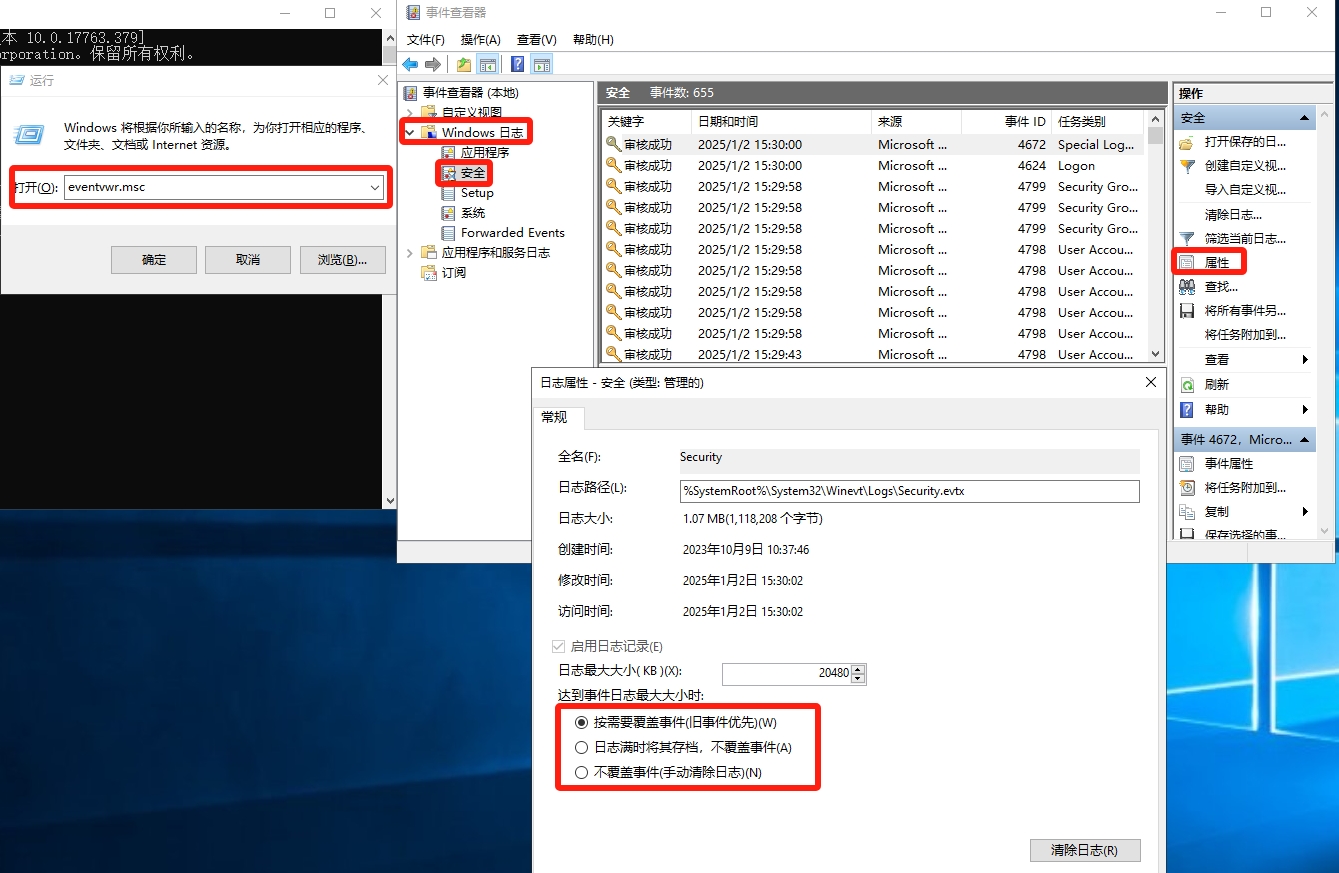1339x873 pixels.
Task: Collapse the Windows 日志 tree node
Action: coord(408,131)
